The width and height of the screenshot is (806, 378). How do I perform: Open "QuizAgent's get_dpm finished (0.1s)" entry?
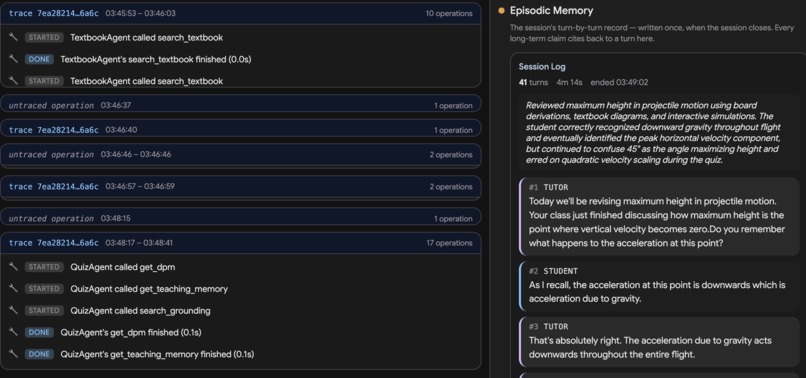[x=241, y=332]
